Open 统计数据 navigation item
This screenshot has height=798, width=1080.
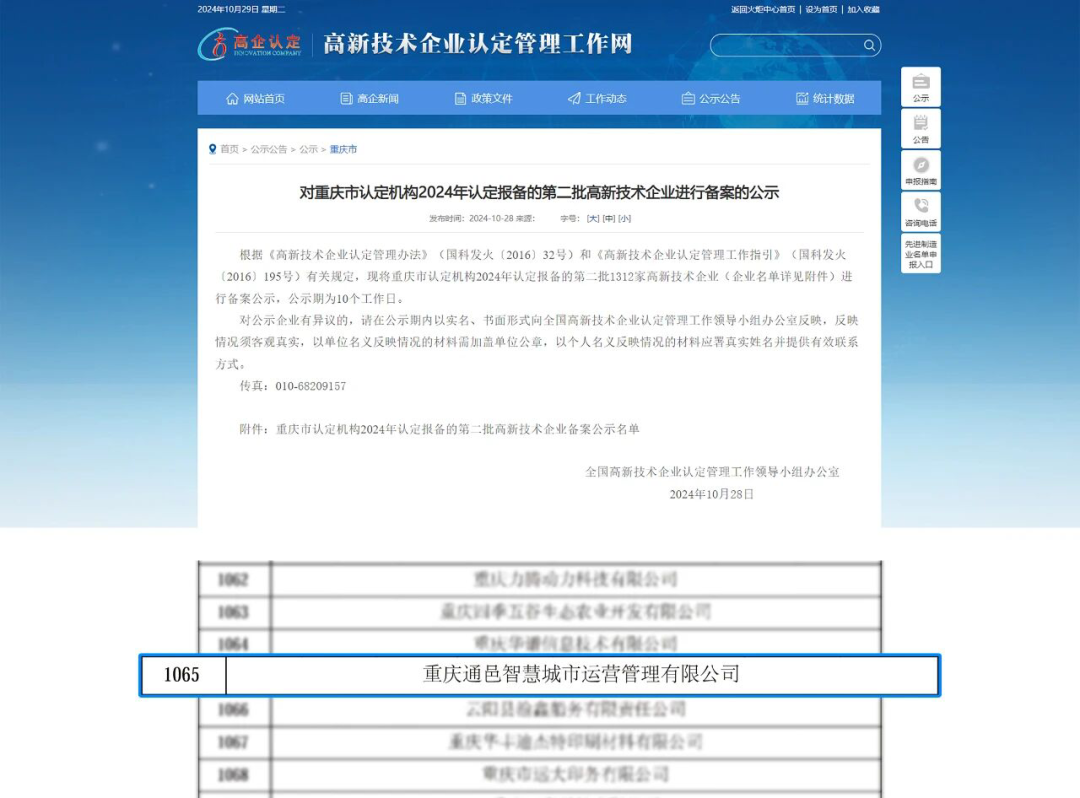(825, 98)
